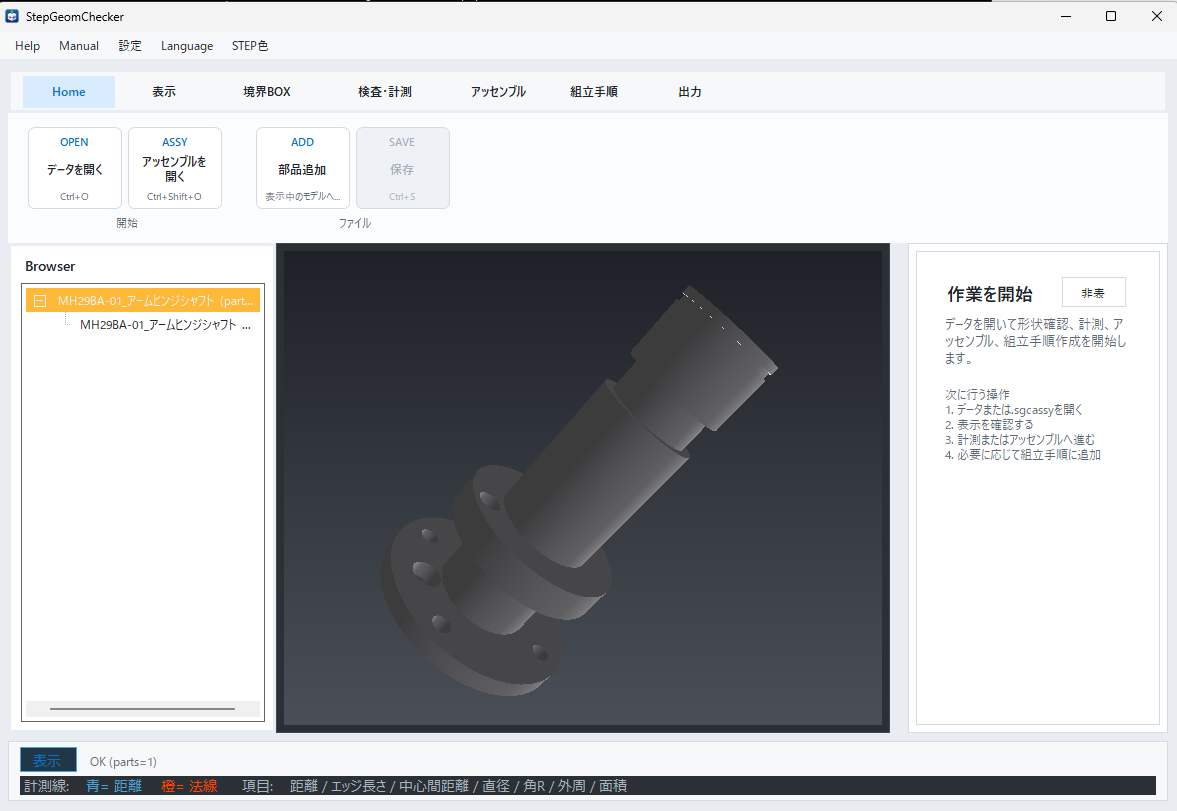Switch to the 組立手順 tab
The width and height of the screenshot is (1177, 811).
(594, 92)
